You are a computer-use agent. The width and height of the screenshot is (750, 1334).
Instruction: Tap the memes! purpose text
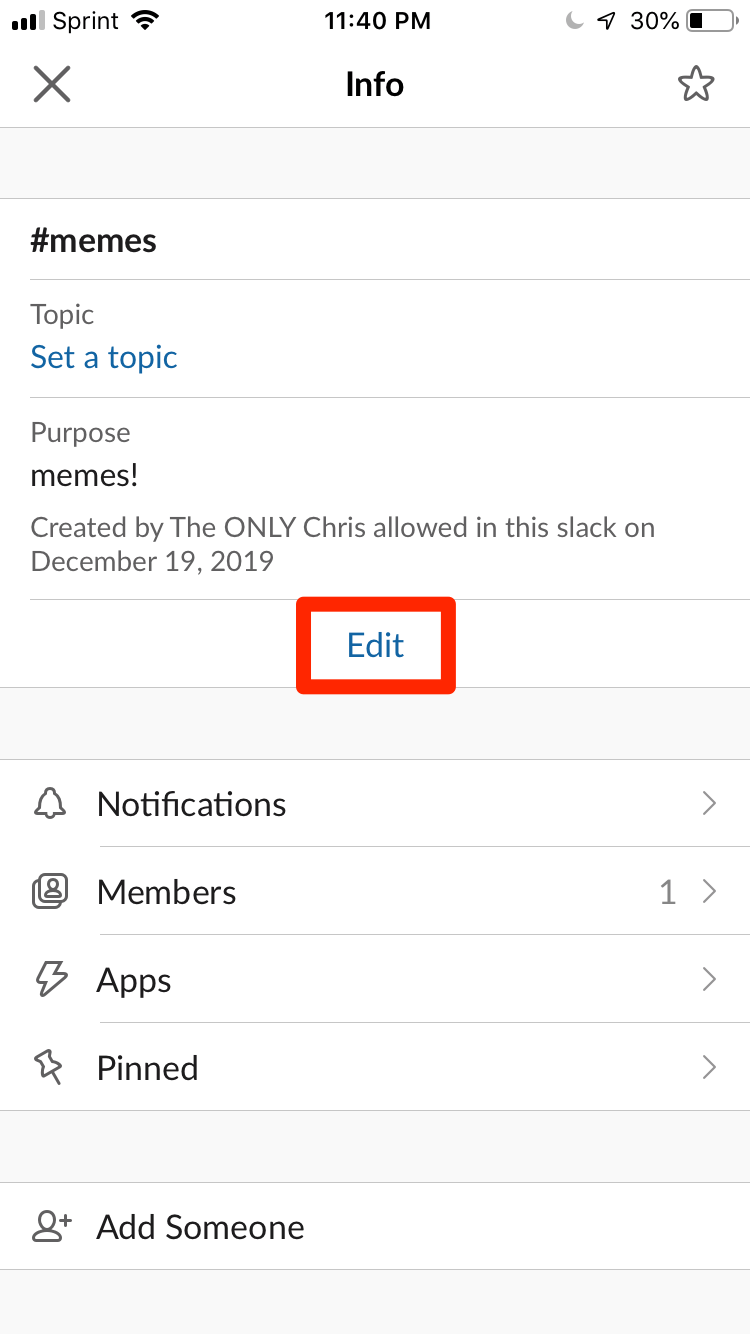pos(84,475)
